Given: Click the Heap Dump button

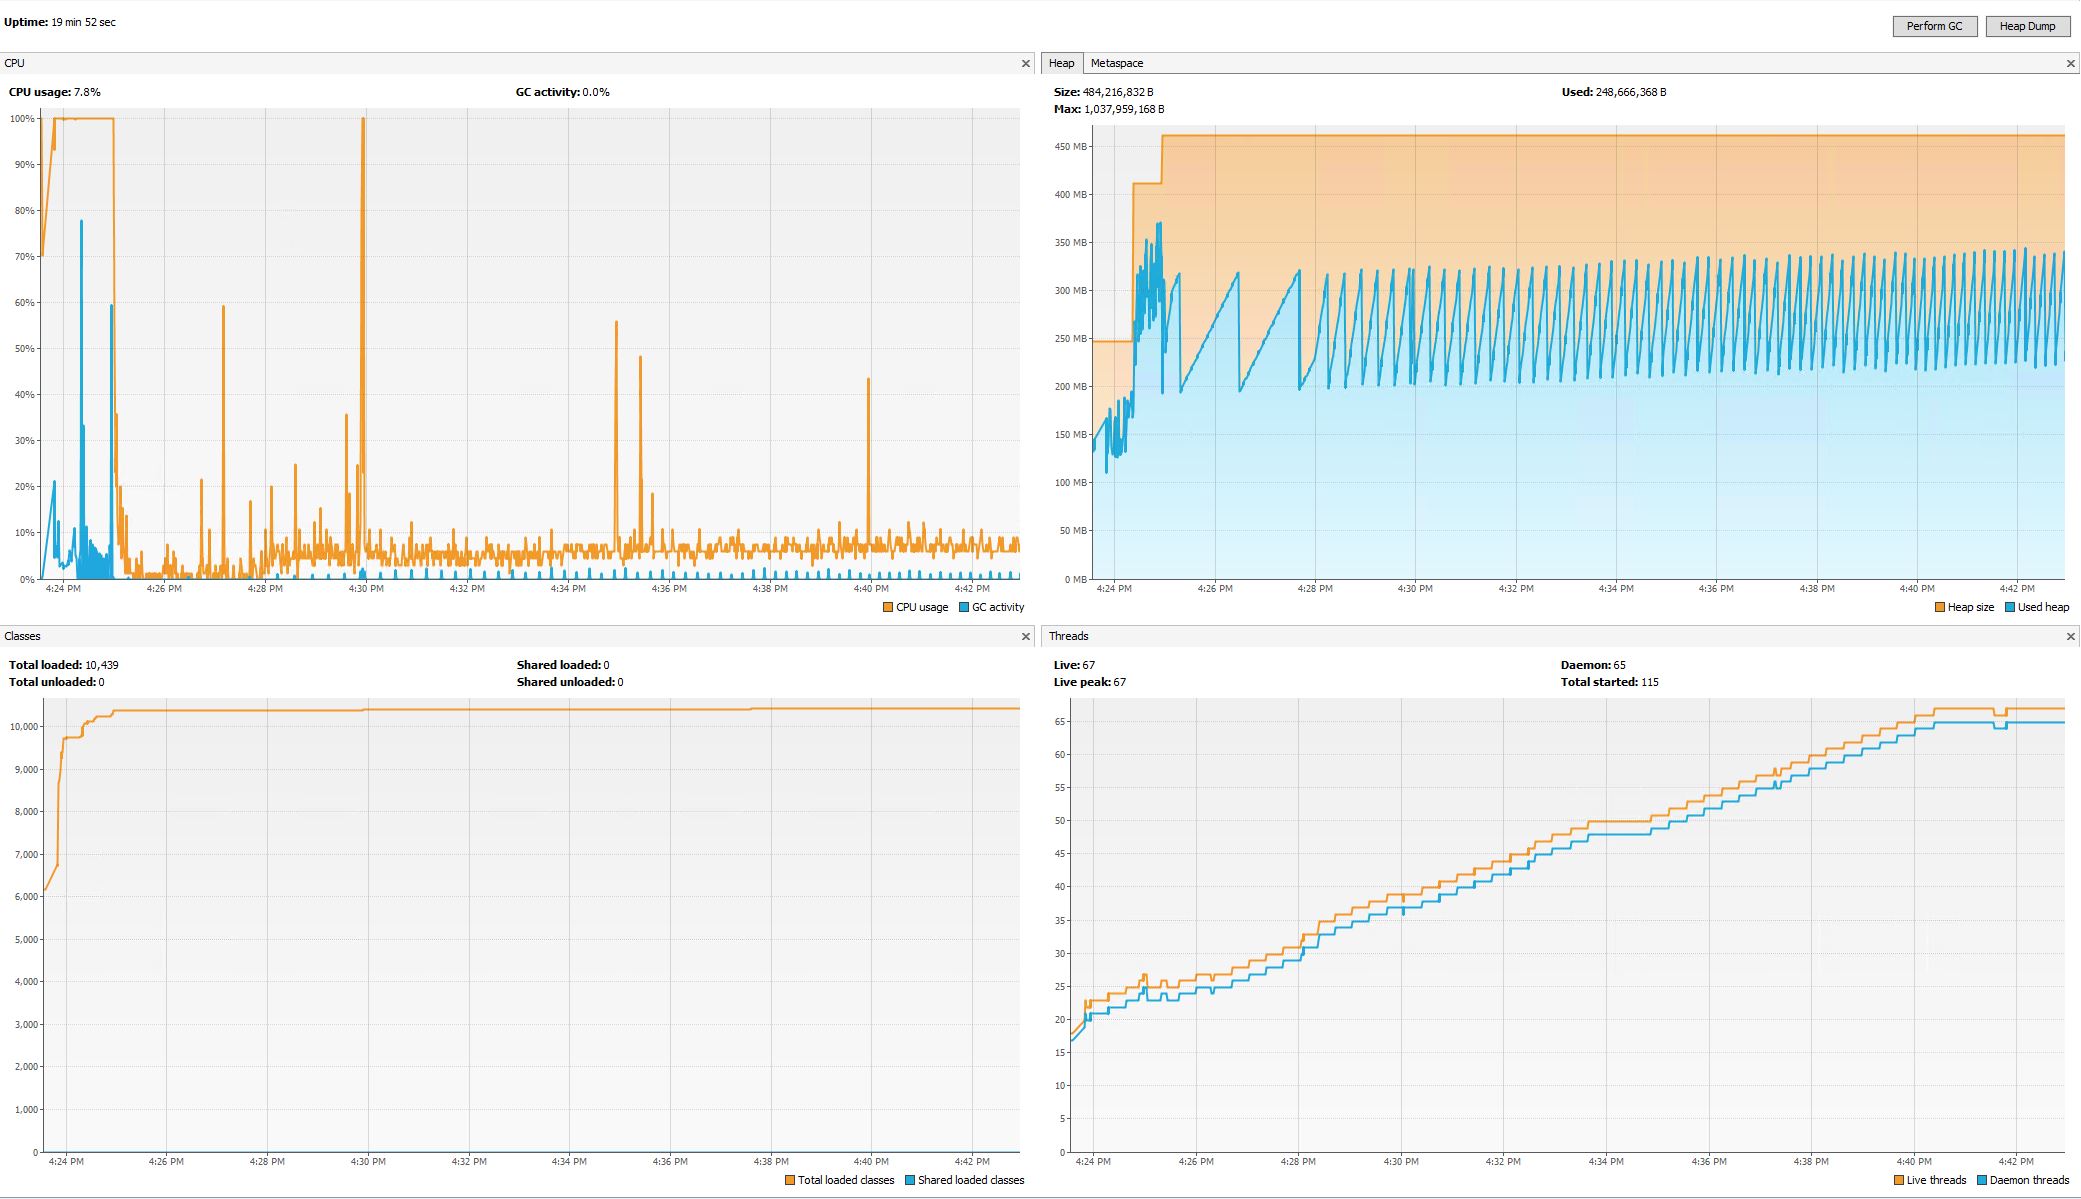Looking at the screenshot, I should pos(2027,26).
